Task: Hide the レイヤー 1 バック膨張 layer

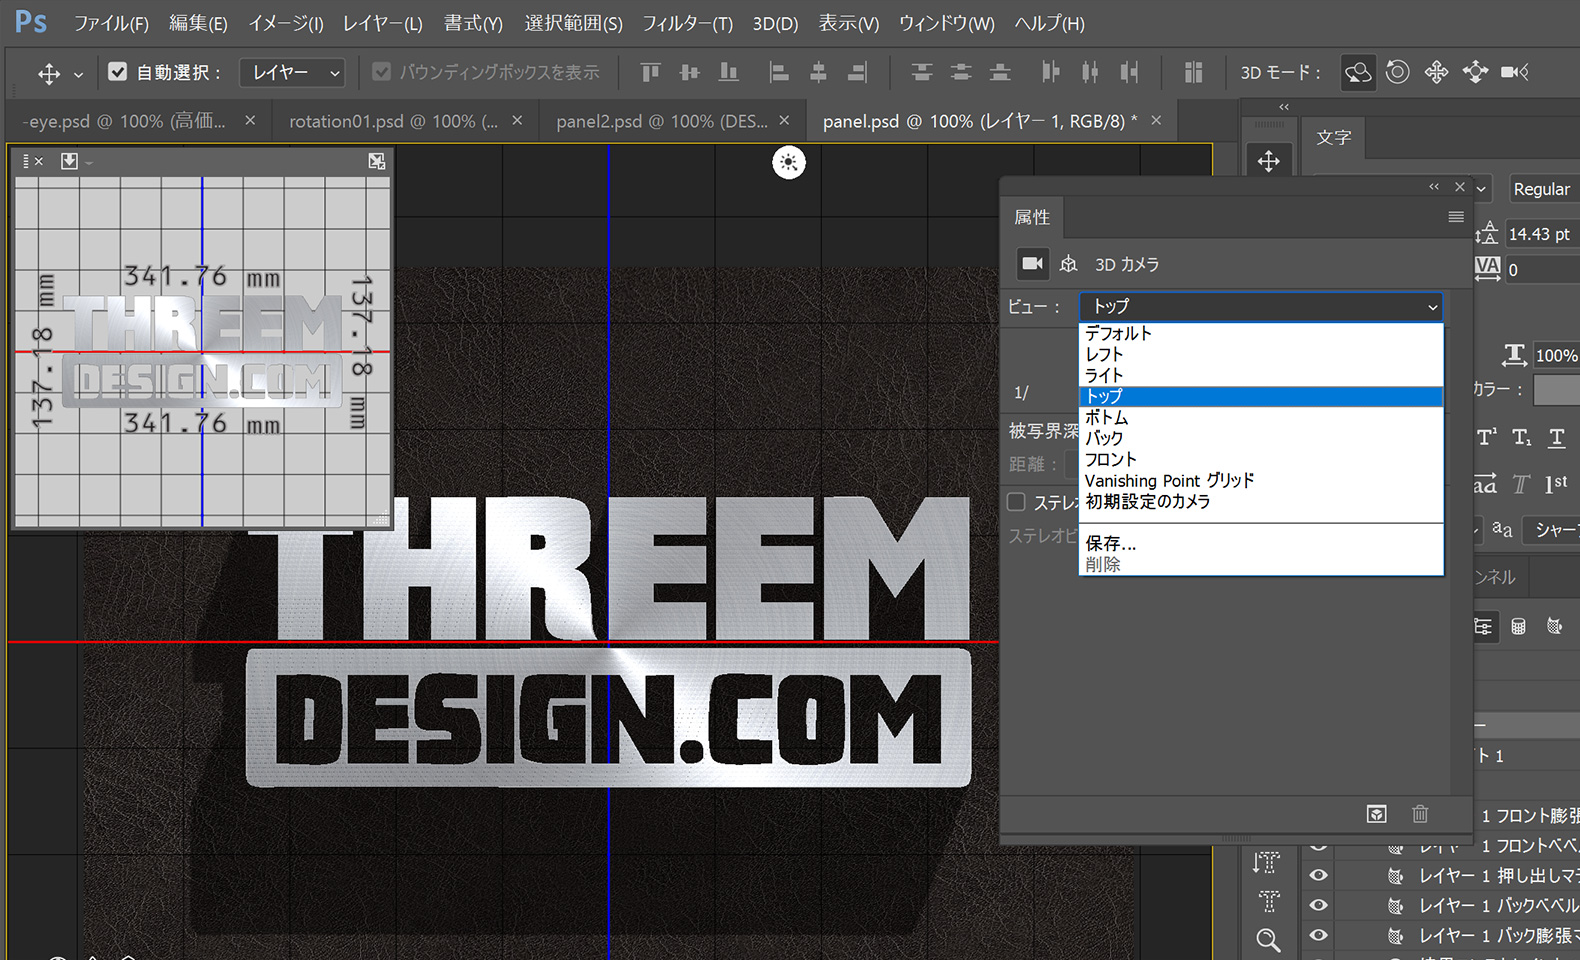Action: pyautogui.click(x=1319, y=936)
